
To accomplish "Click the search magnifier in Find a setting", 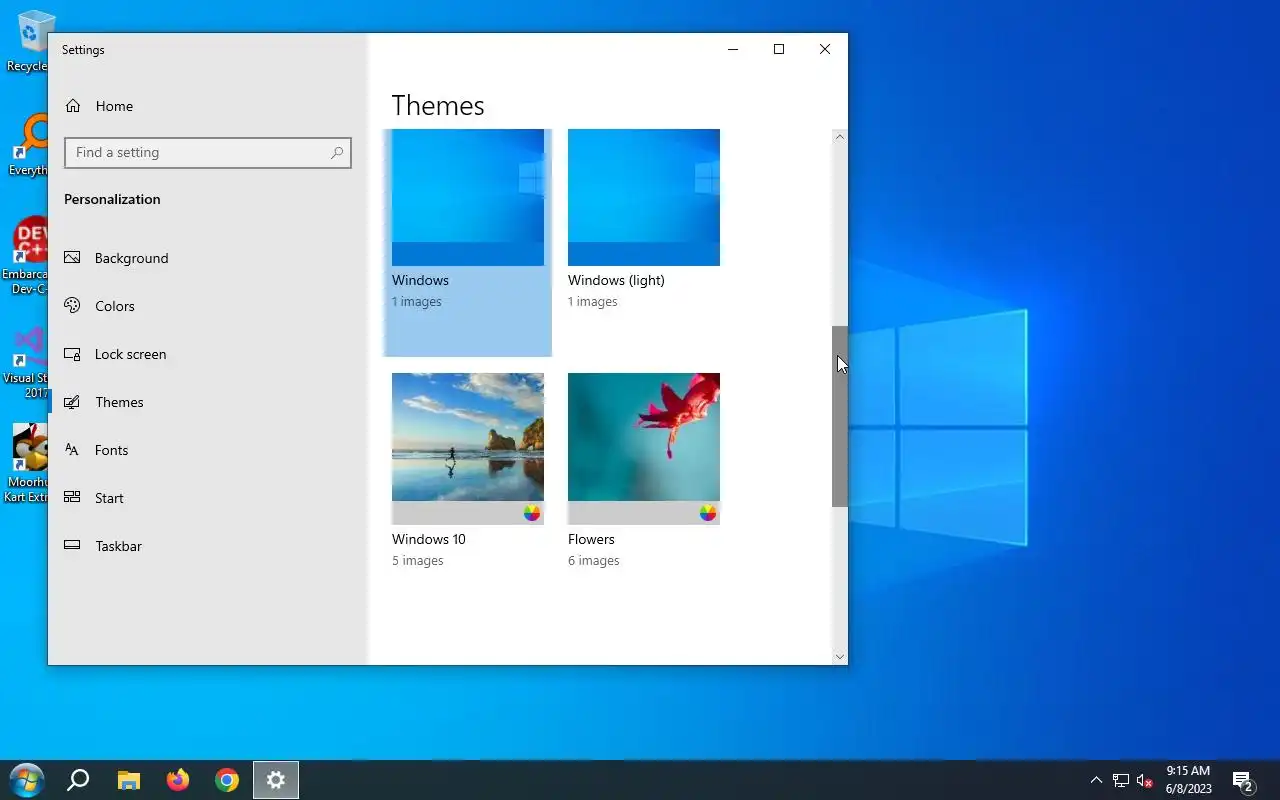I will 337,153.
